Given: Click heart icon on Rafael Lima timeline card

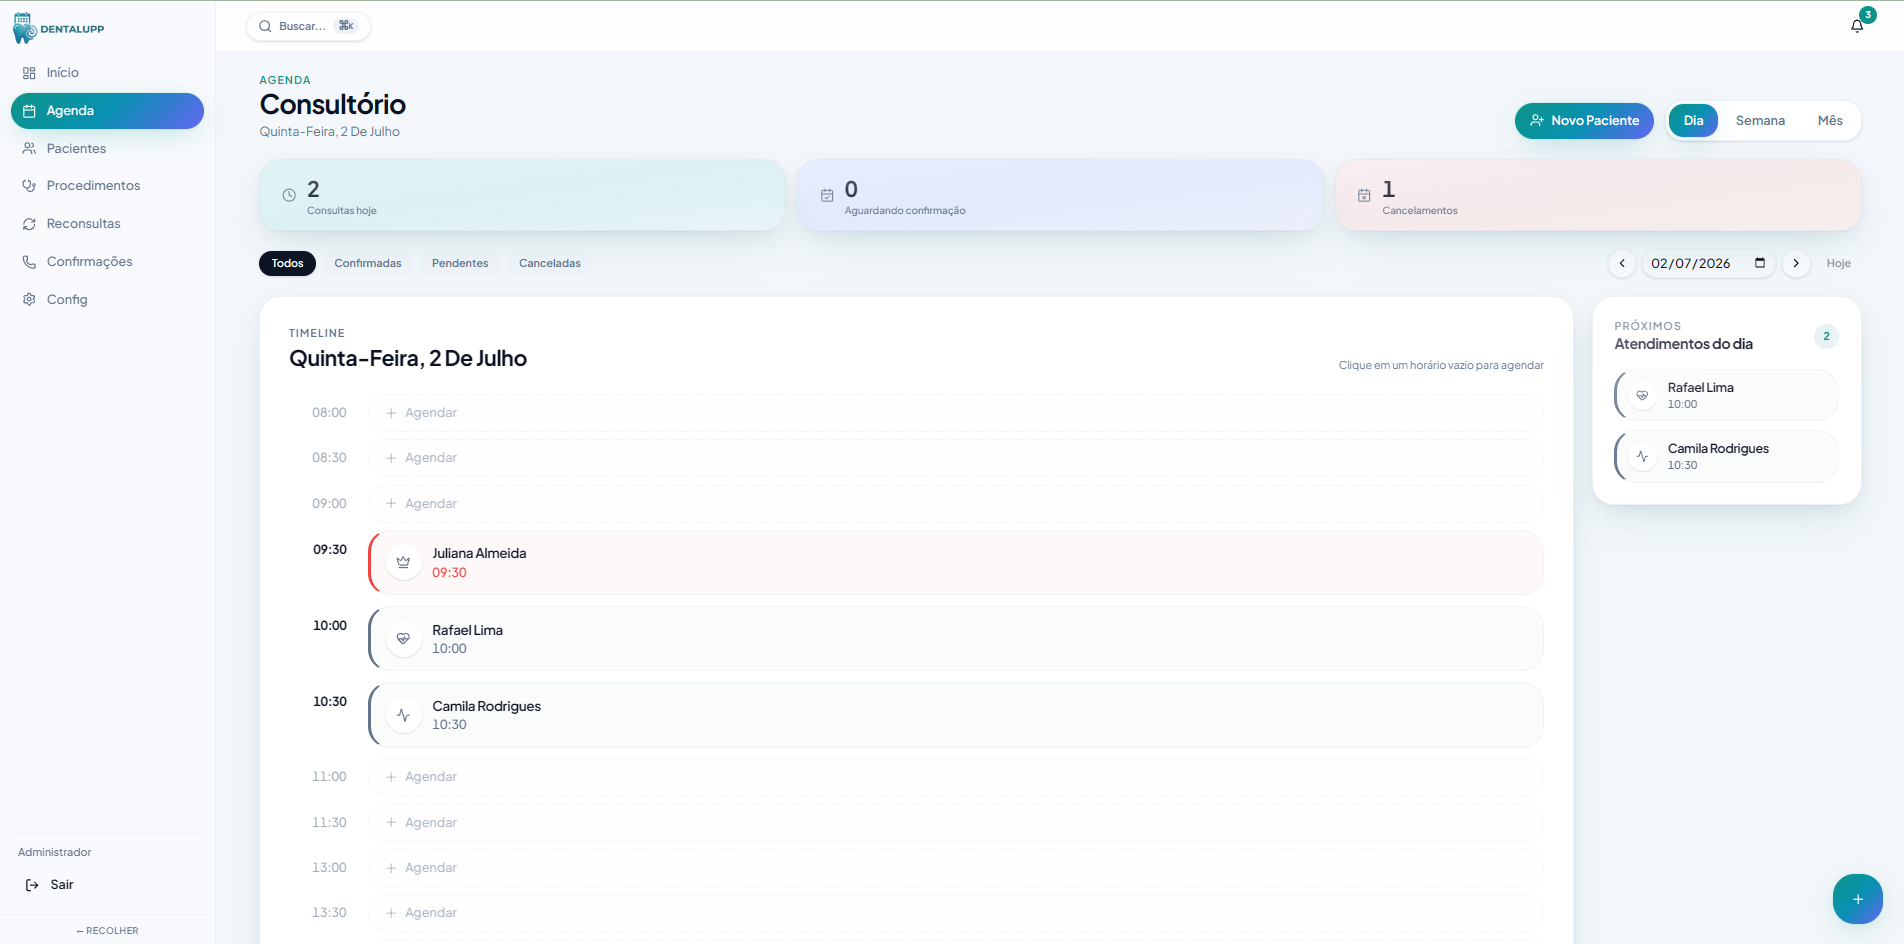Looking at the screenshot, I should click(403, 638).
